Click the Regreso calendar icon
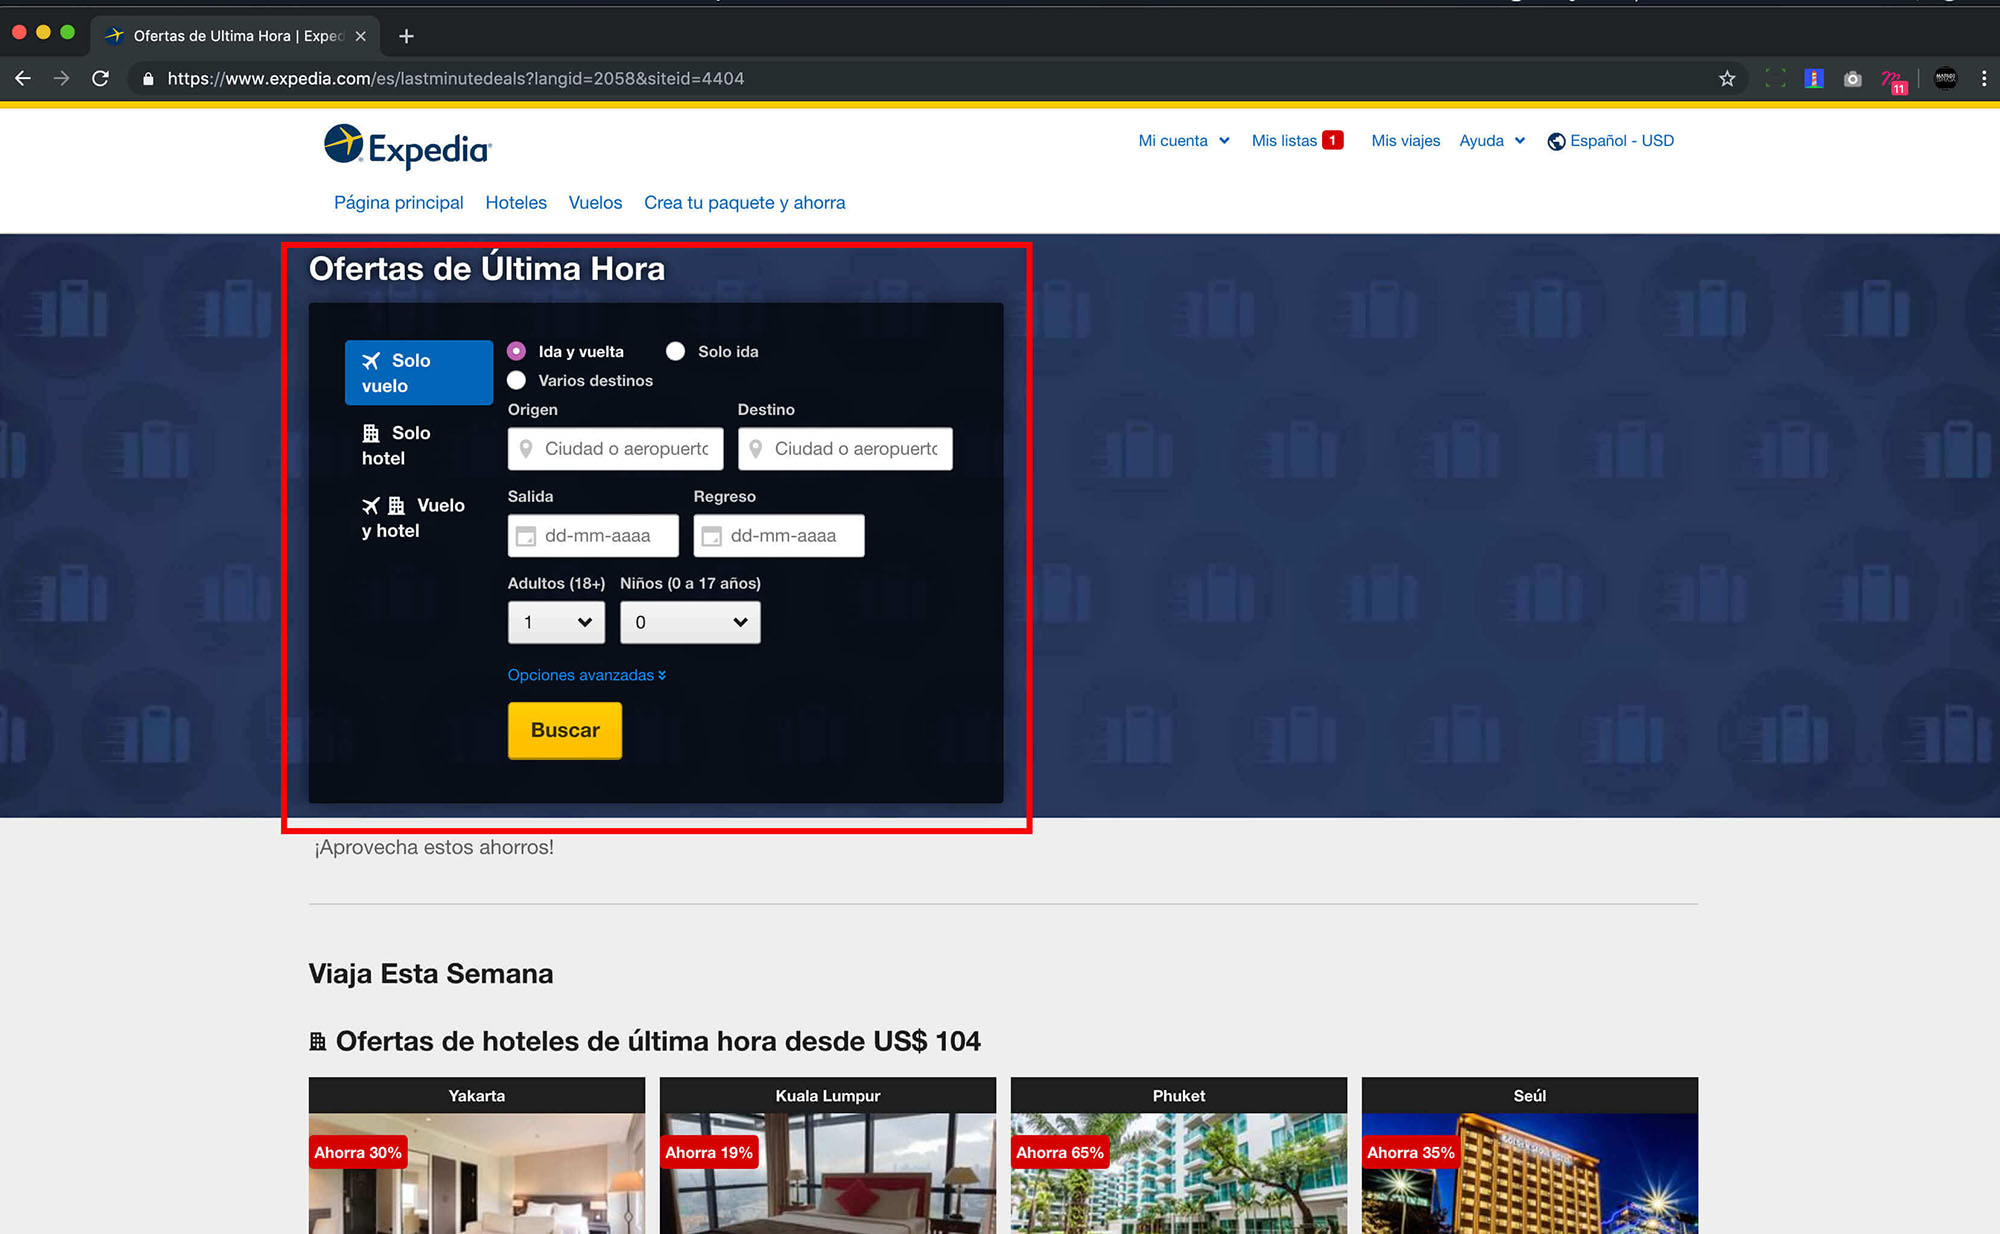 pyautogui.click(x=712, y=536)
